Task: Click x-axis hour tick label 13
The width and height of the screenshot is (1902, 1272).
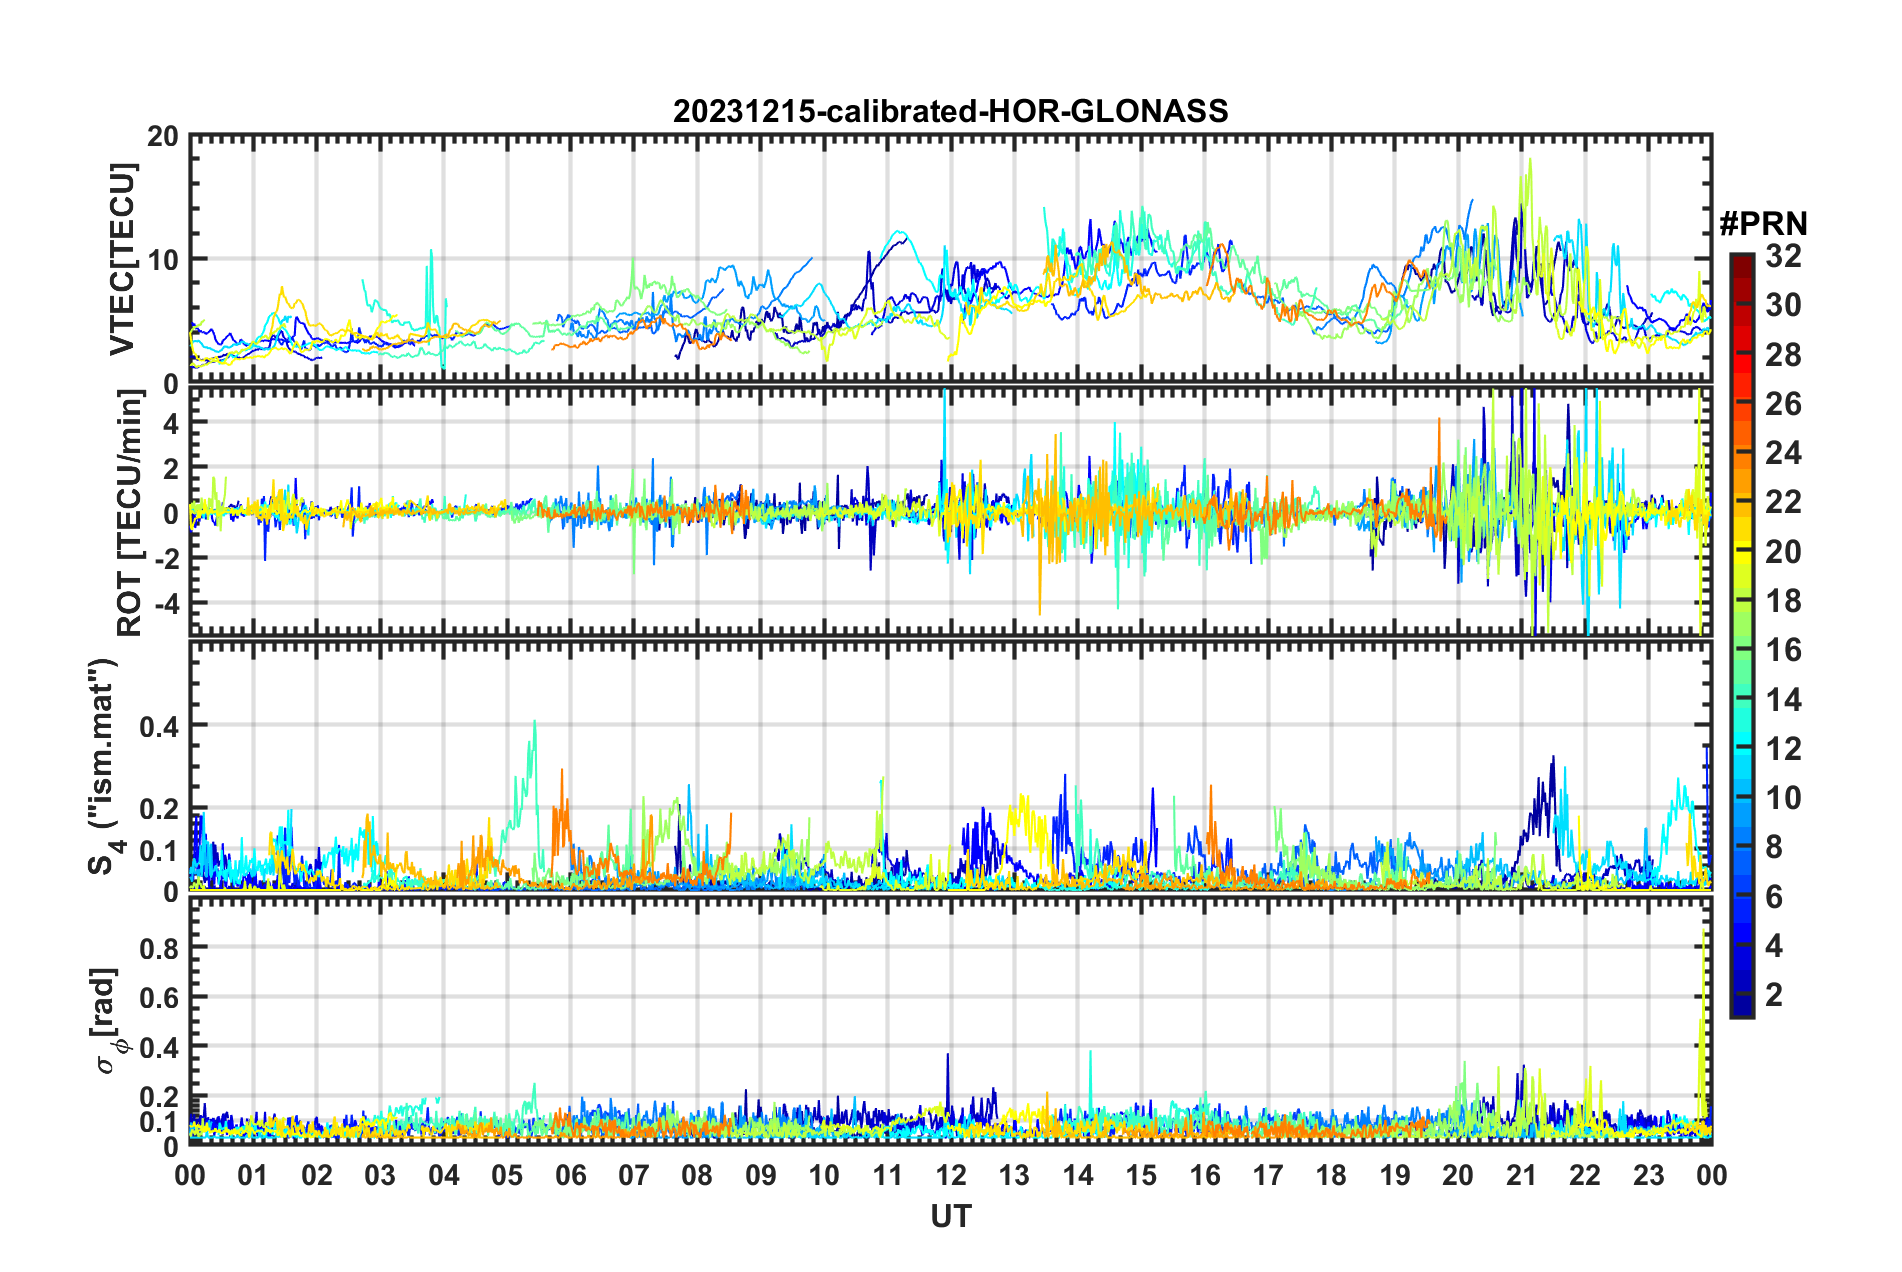Action: pyautogui.click(x=1014, y=1175)
